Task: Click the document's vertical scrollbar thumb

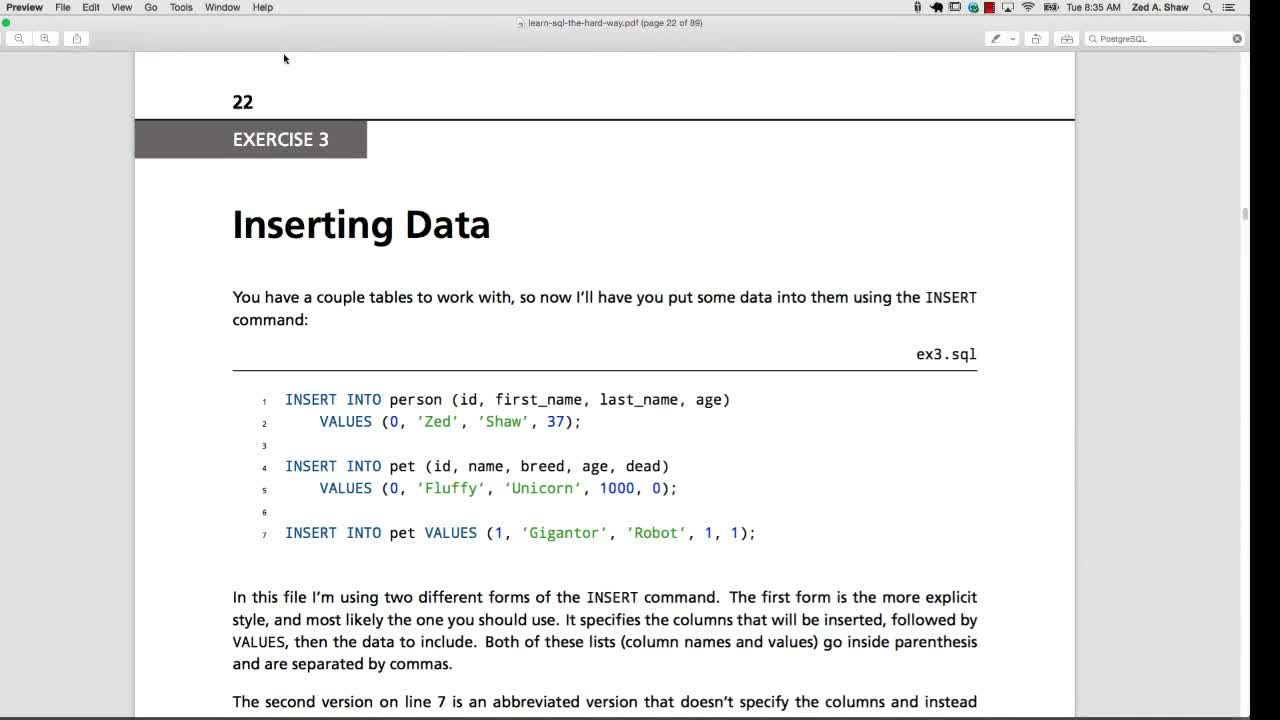Action: point(1245,214)
